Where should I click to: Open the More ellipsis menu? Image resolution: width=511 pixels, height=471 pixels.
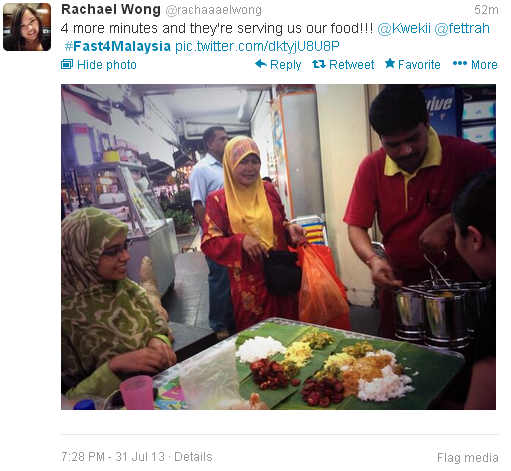(459, 63)
